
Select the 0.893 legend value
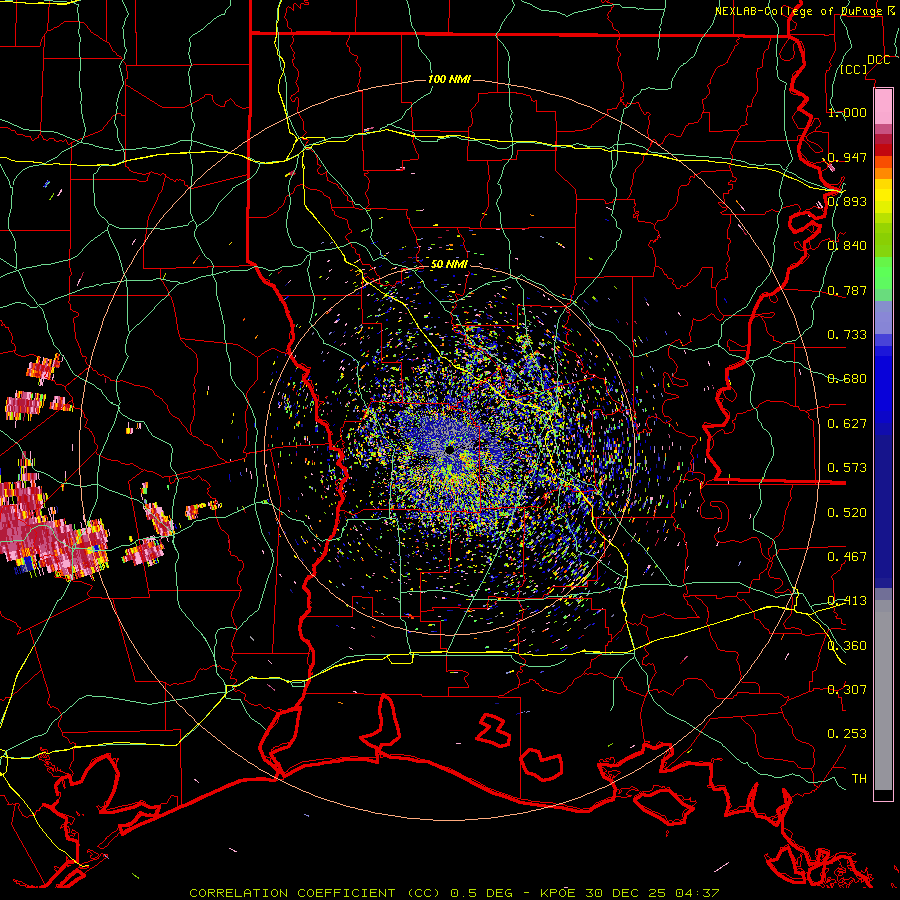point(847,201)
